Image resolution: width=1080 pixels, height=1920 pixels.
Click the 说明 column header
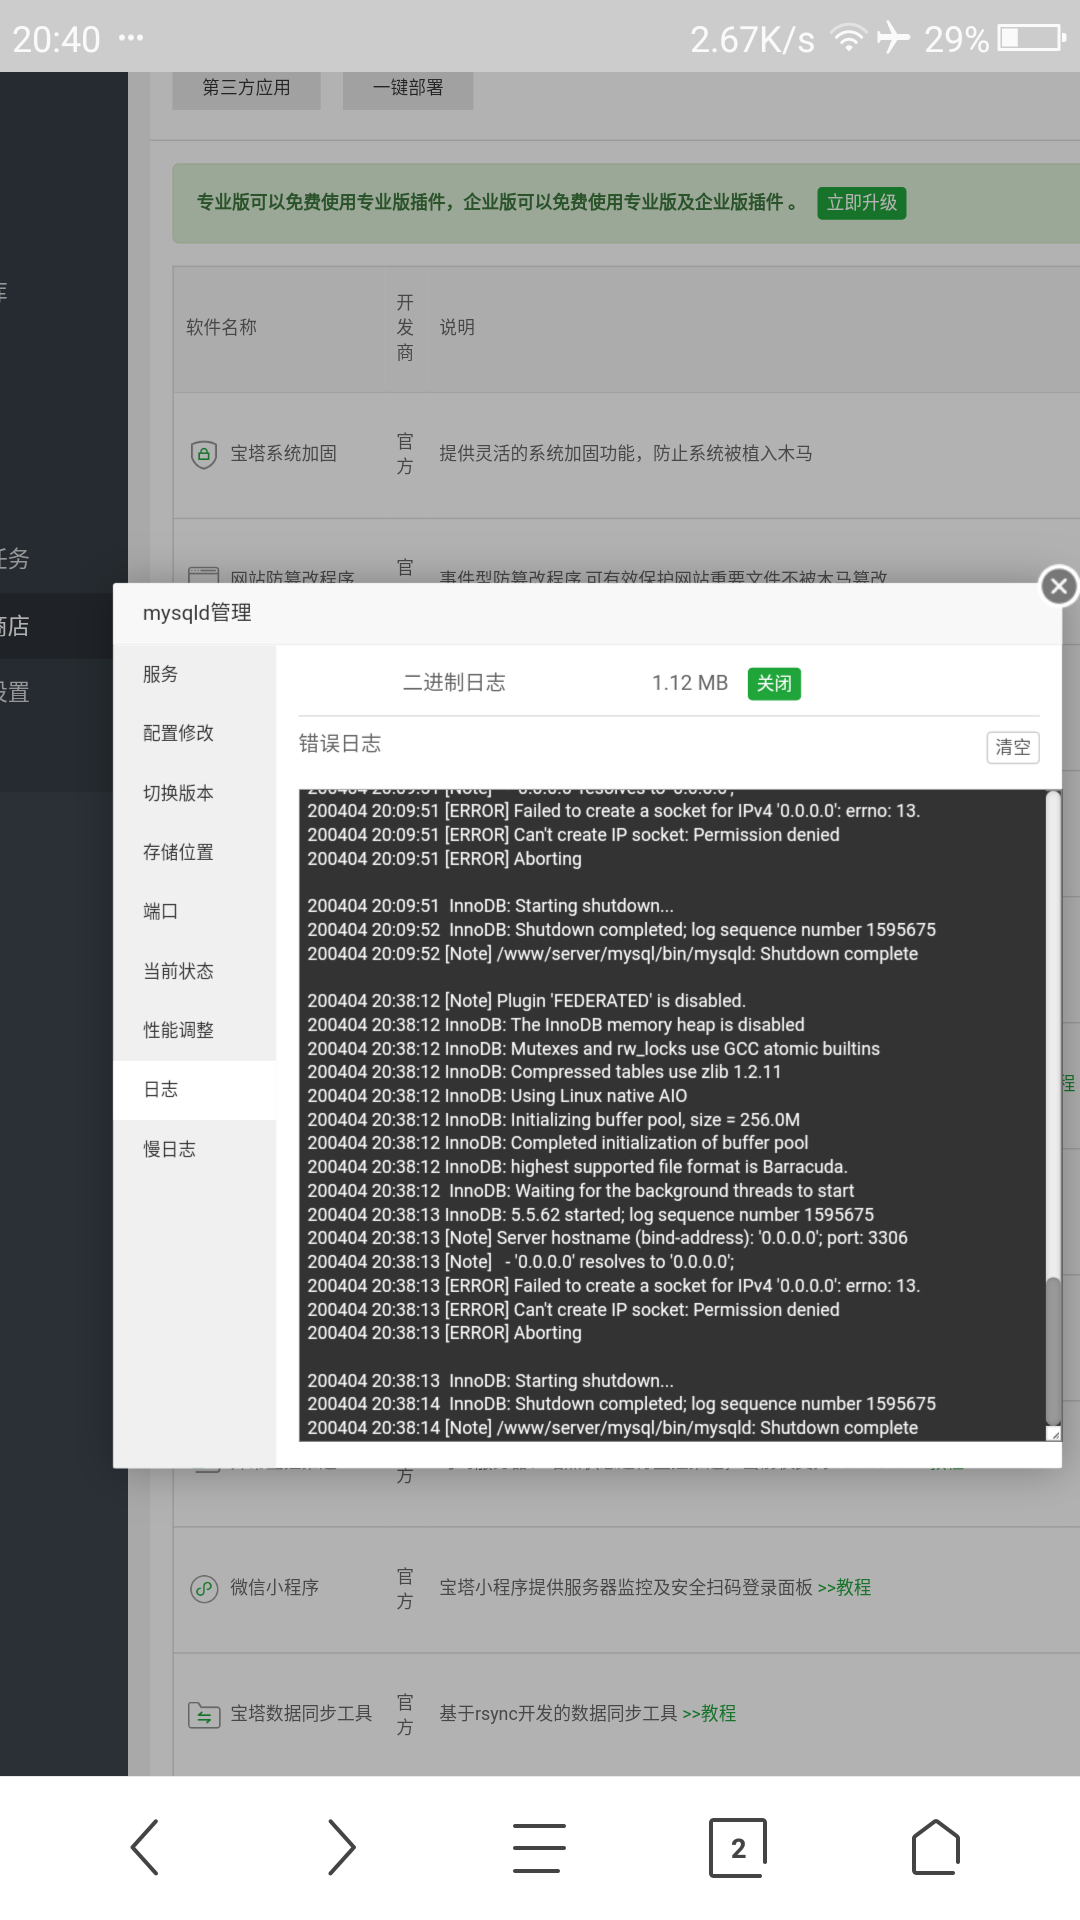click(457, 327)
